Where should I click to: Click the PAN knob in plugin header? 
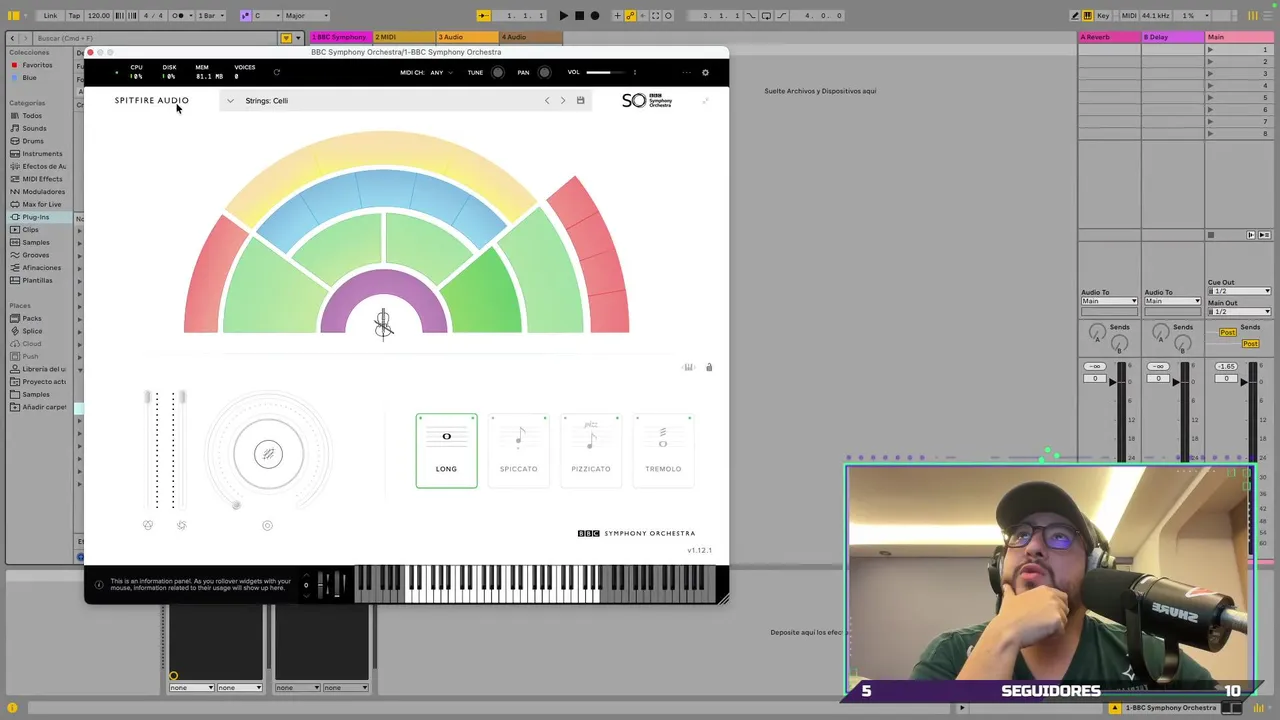(544, 72)
